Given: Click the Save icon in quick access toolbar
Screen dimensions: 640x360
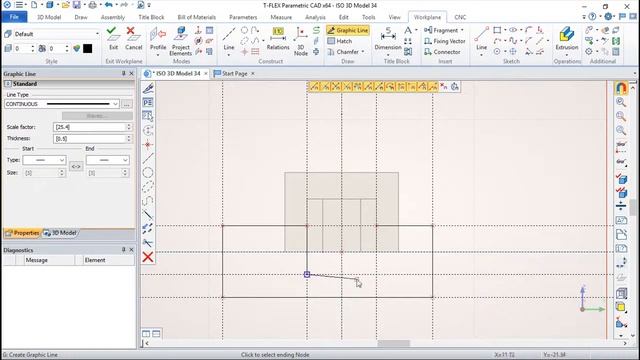Looking at the screenshot, I should pos(77,5).
